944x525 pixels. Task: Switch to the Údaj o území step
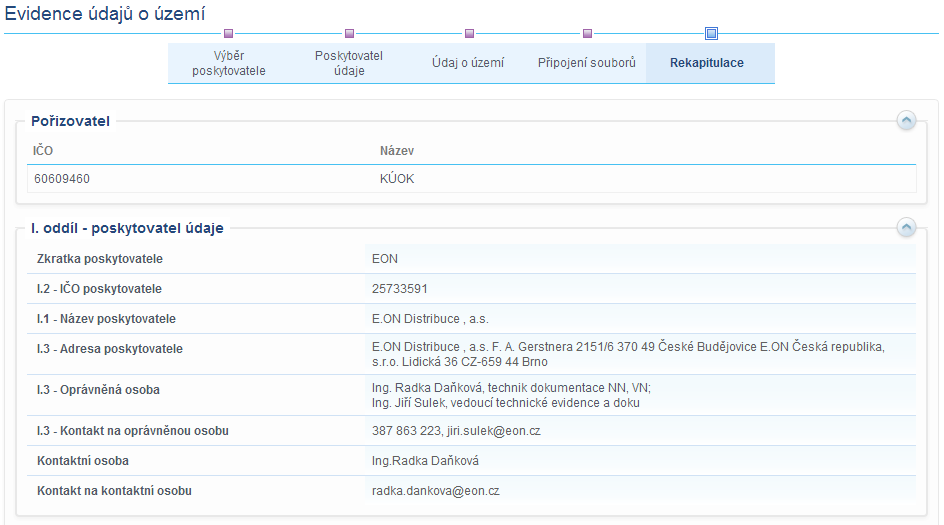pos(468,63)
